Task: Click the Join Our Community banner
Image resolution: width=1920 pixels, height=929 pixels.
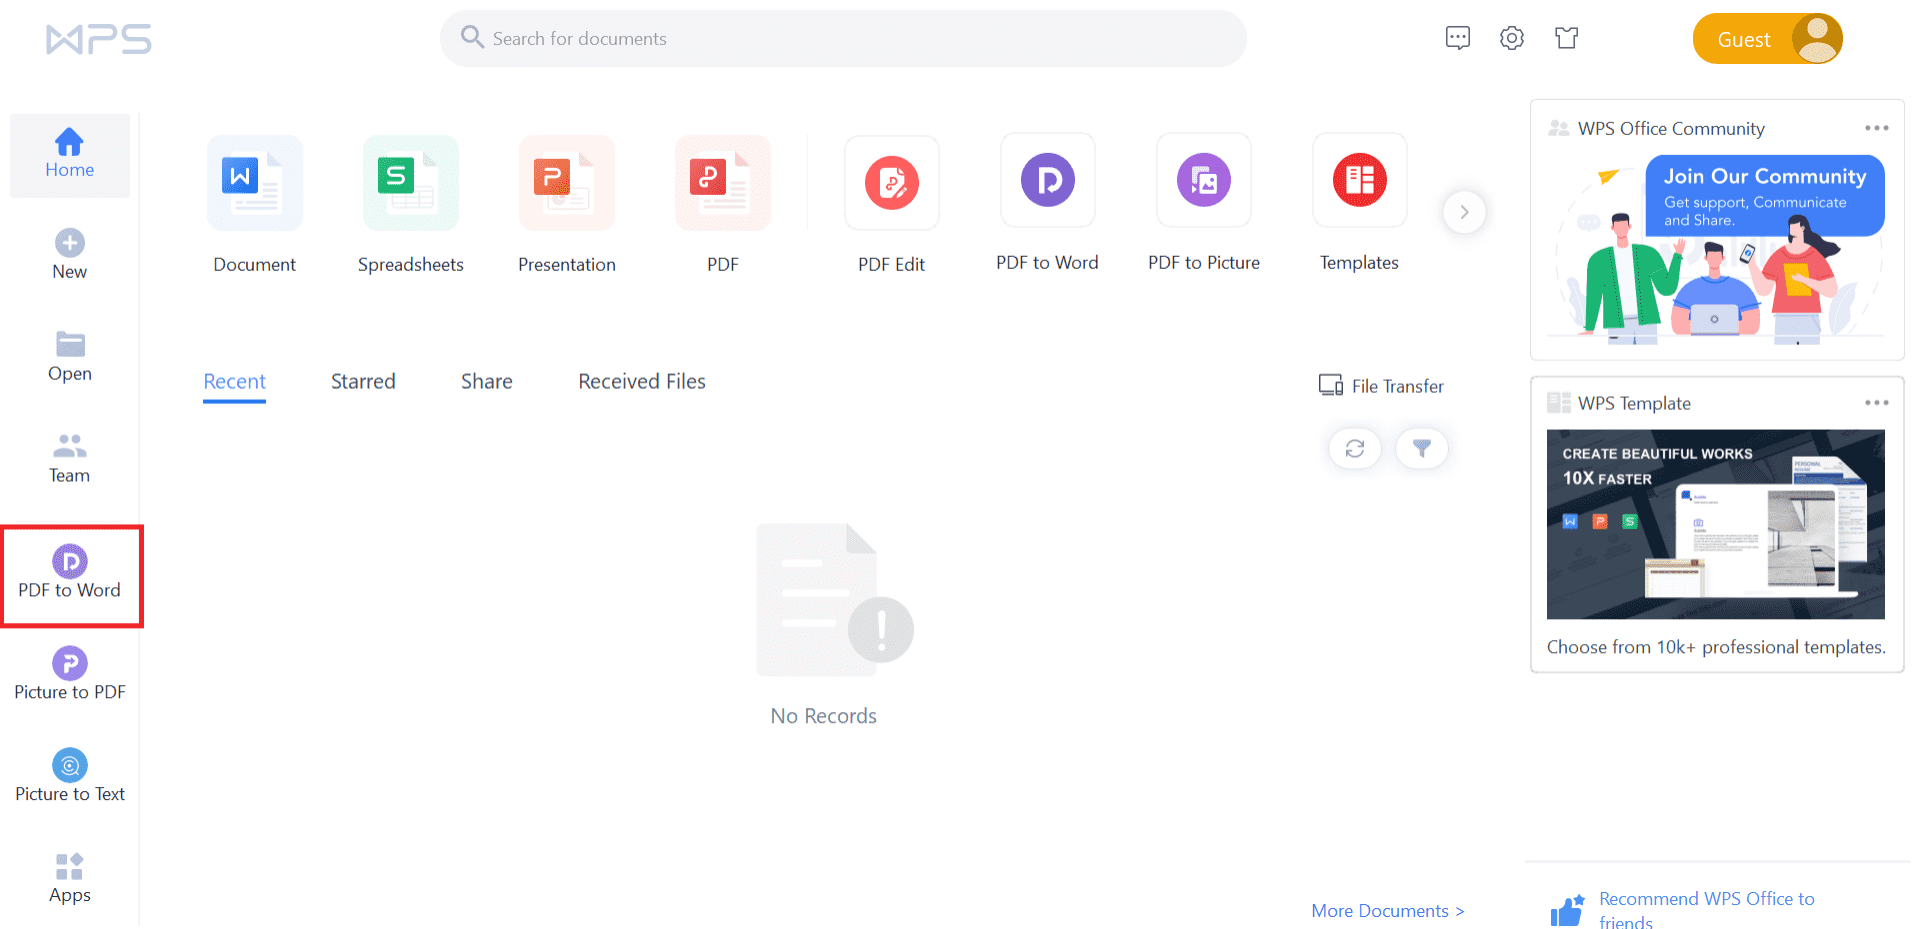Action: pyautogui.click(x=1716, y=250)
